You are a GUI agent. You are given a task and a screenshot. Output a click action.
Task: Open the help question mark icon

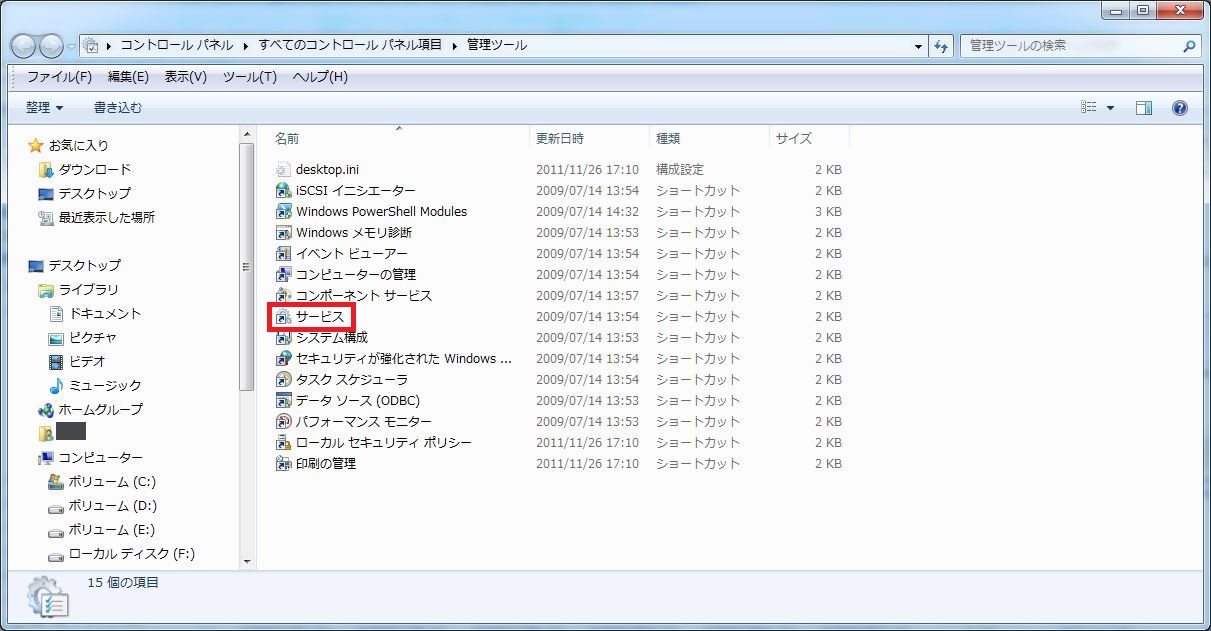[x=1179, y=108]
